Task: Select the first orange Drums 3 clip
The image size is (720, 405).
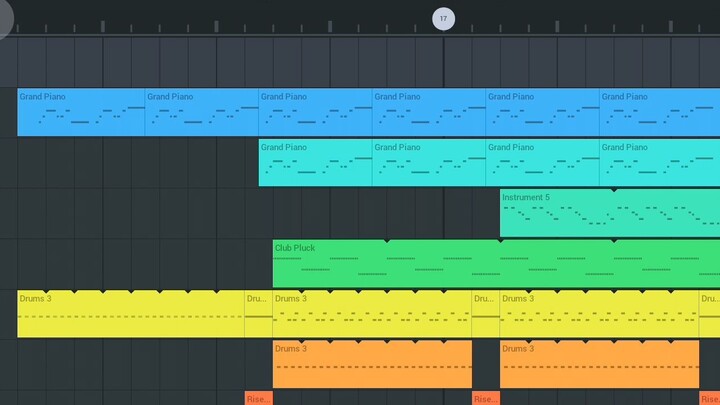Action: tap(371, 364)
